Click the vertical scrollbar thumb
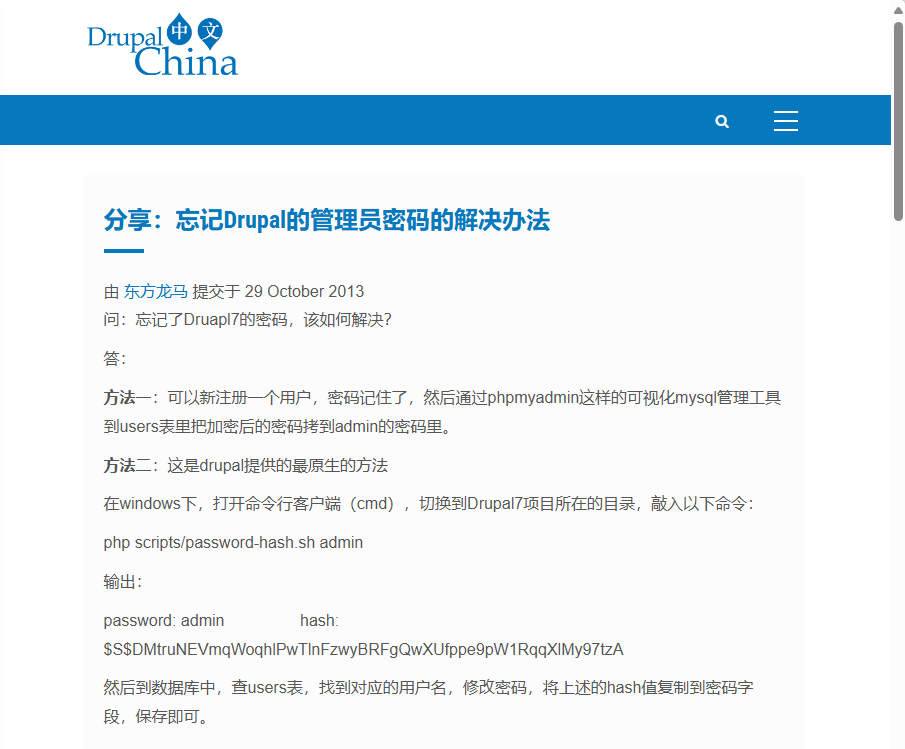905x749 pixels. pyautogui.click(x=898, y=120)
